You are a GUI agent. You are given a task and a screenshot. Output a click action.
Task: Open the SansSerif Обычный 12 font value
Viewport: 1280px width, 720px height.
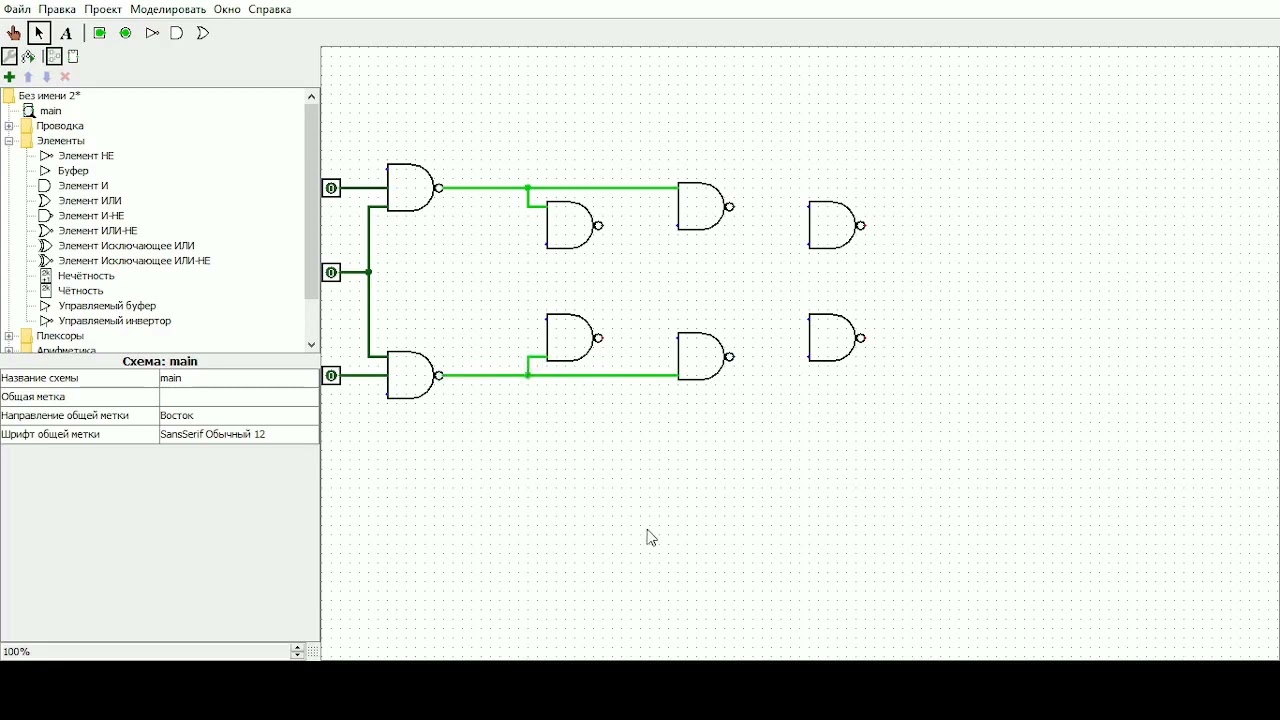point(239,435)
